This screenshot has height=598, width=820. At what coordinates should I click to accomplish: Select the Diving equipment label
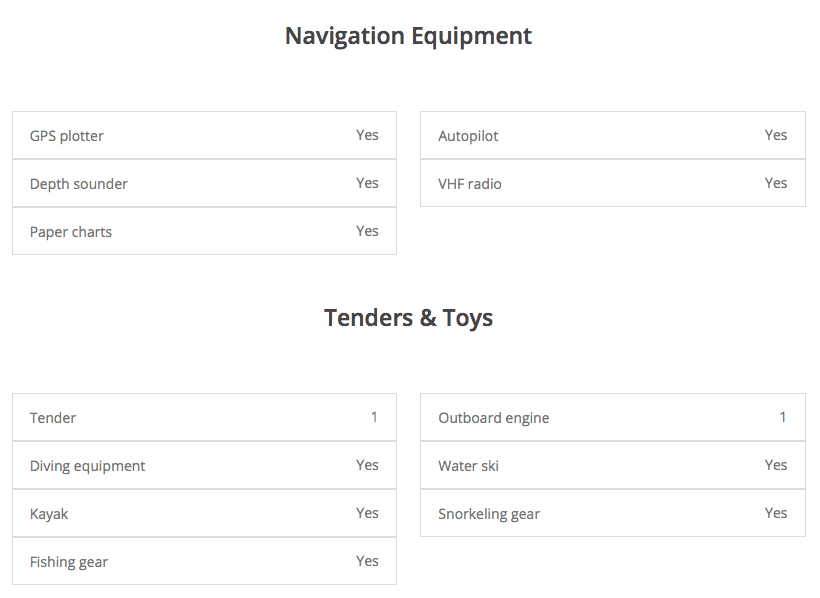(88, 466)
